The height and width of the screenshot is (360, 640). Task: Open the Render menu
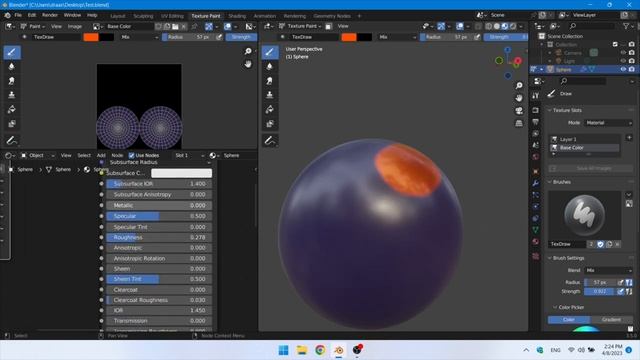[x=50, y=15]
